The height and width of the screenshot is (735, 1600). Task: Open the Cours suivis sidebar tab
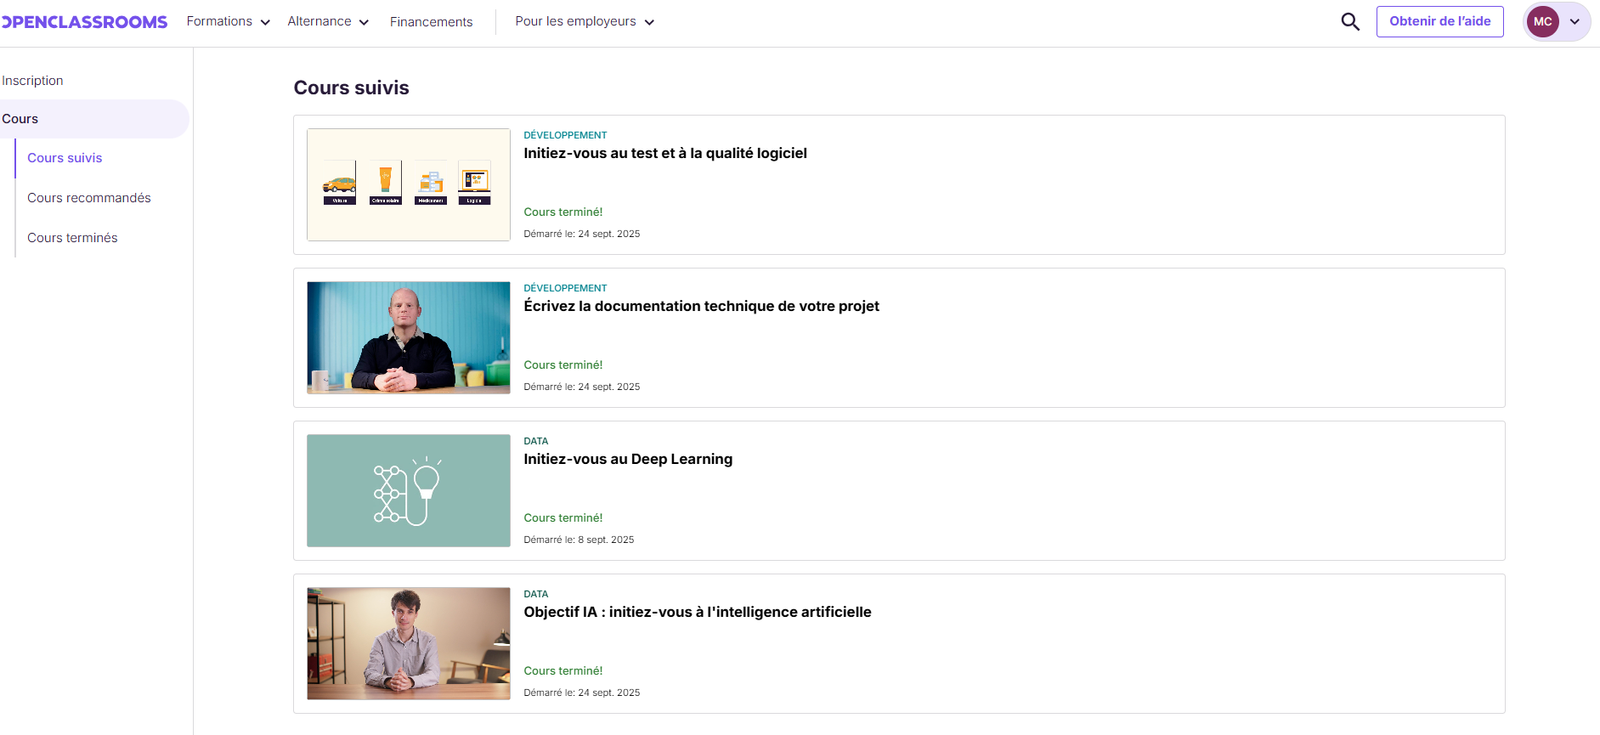[x=65, y=158]
